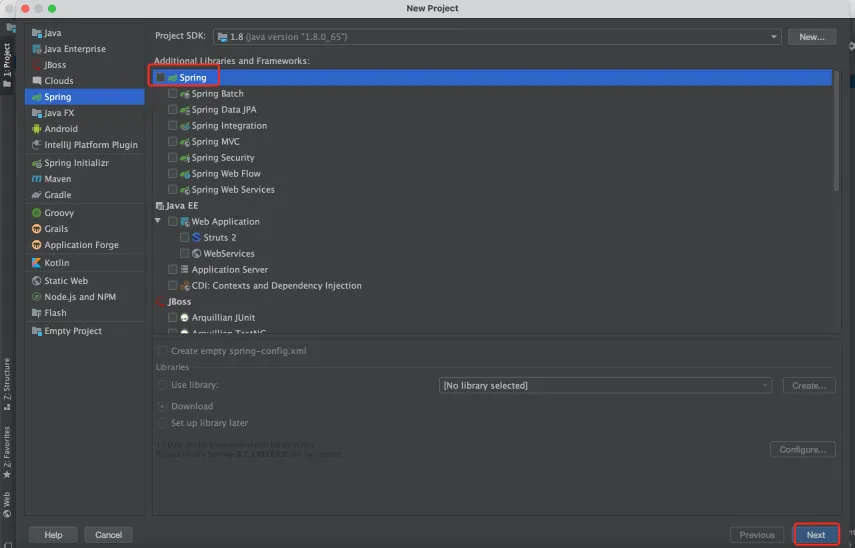Click the Spring MVC leaf icon
Image resolution: width=855 pixels, height=548 pixels.
pyautogui.click(x=184, y=142)
